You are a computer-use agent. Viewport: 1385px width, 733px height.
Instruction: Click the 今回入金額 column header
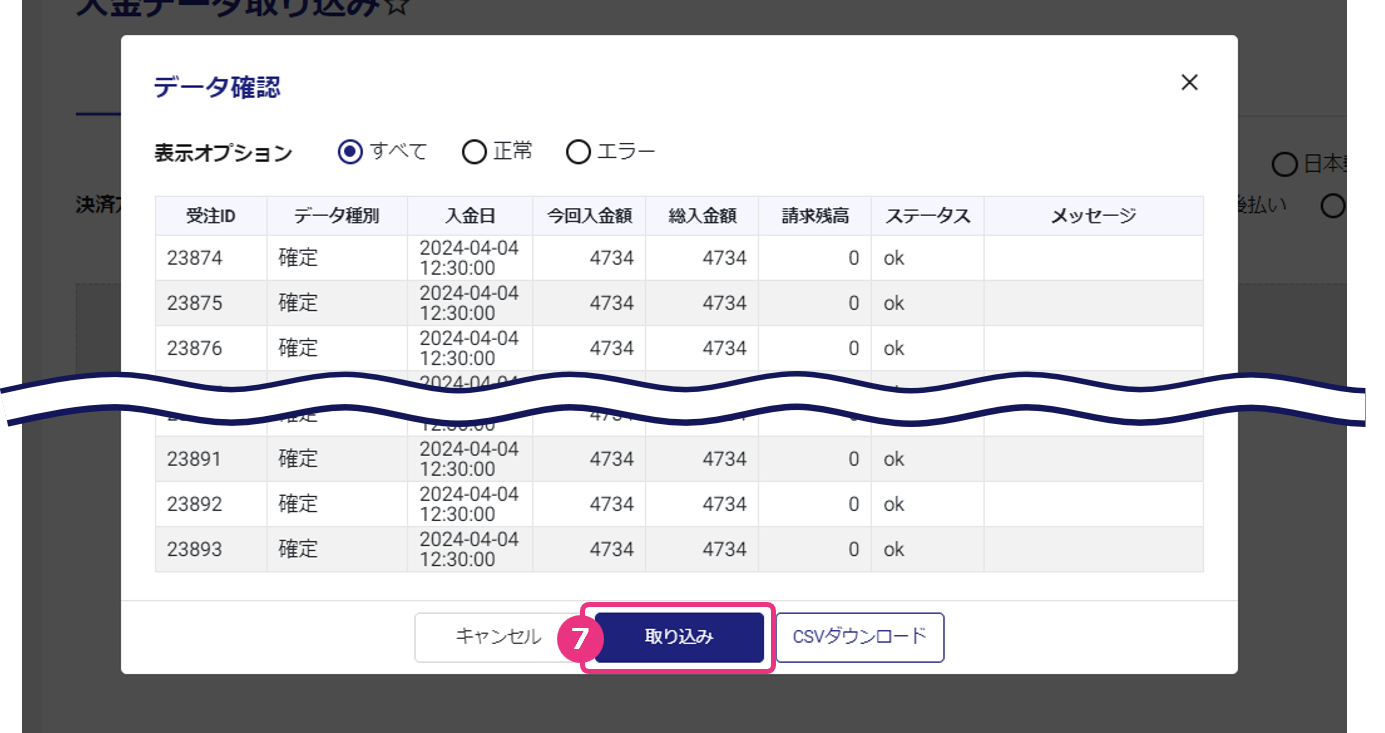pos(589,216)
